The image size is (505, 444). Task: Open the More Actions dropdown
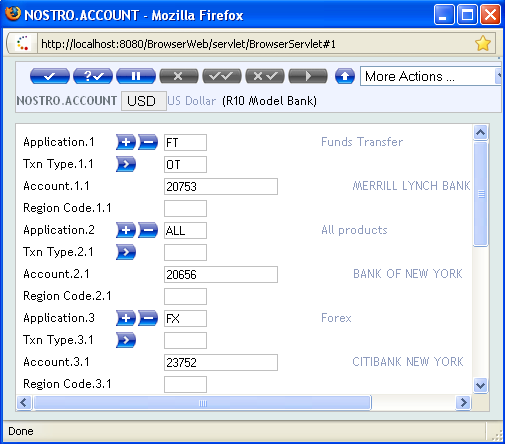click(x=430, y=76)
